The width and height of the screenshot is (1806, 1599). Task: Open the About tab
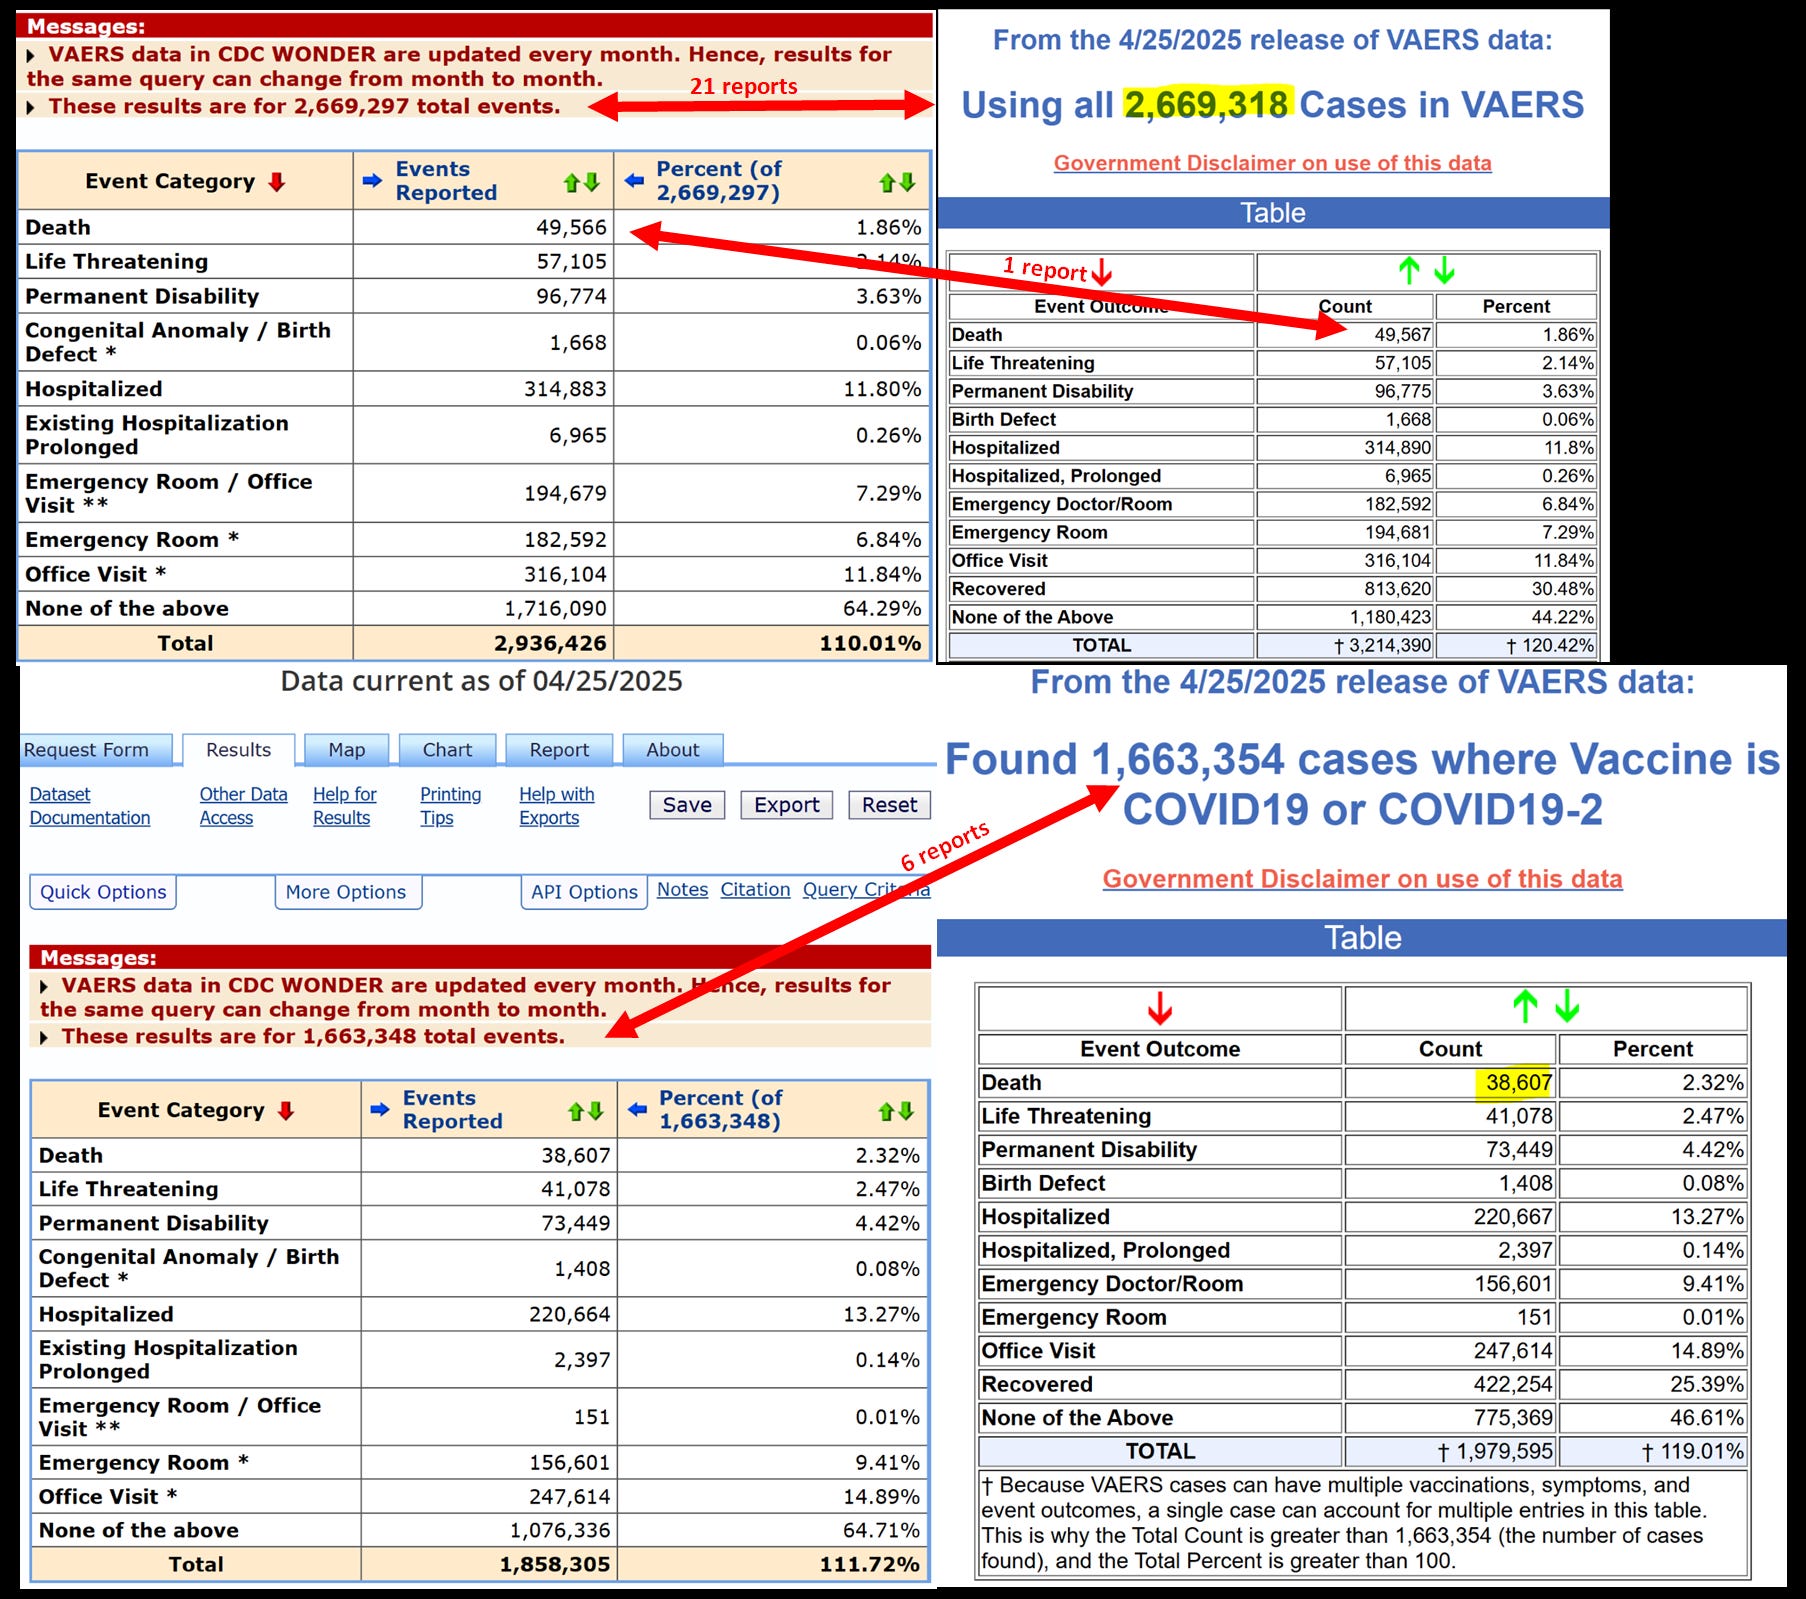[x=673, y=750]
